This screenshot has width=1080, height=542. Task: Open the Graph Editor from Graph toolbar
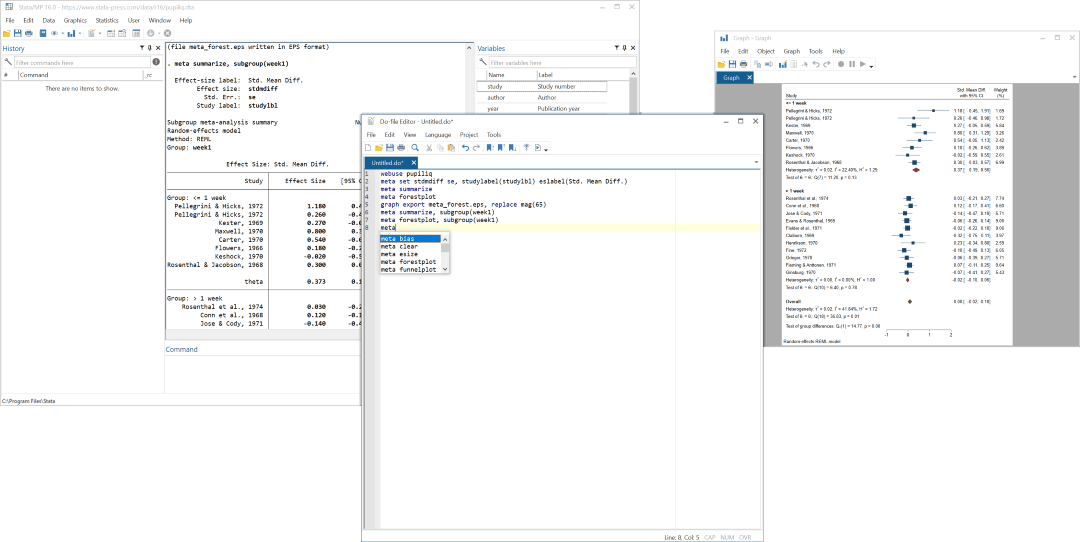(781, 64)
